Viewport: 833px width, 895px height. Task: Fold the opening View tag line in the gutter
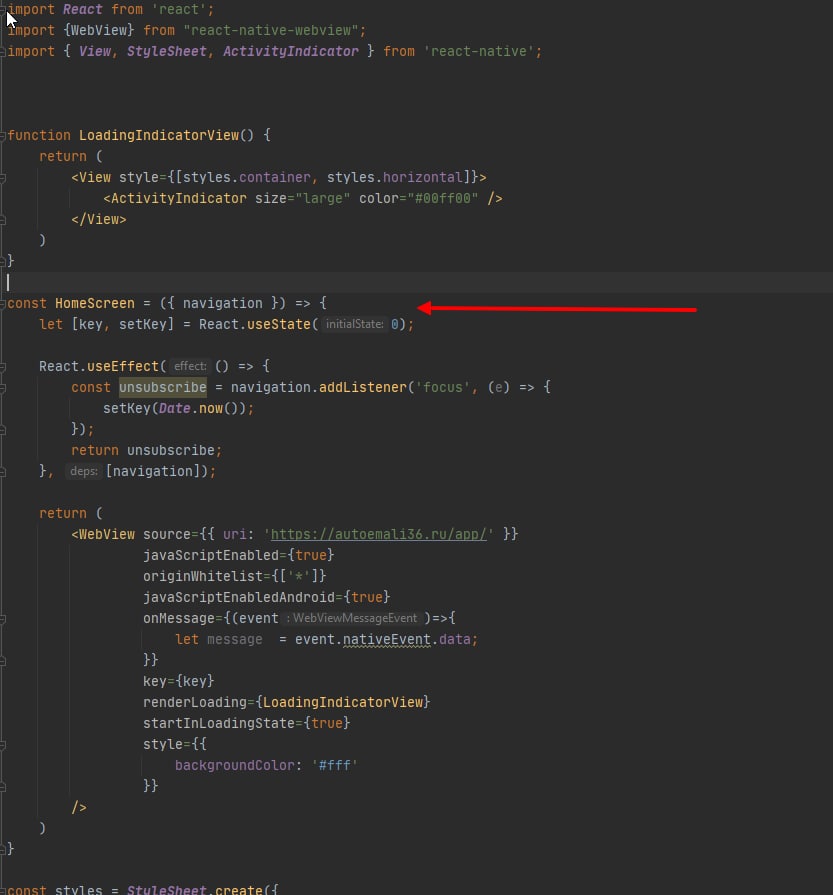3,178
